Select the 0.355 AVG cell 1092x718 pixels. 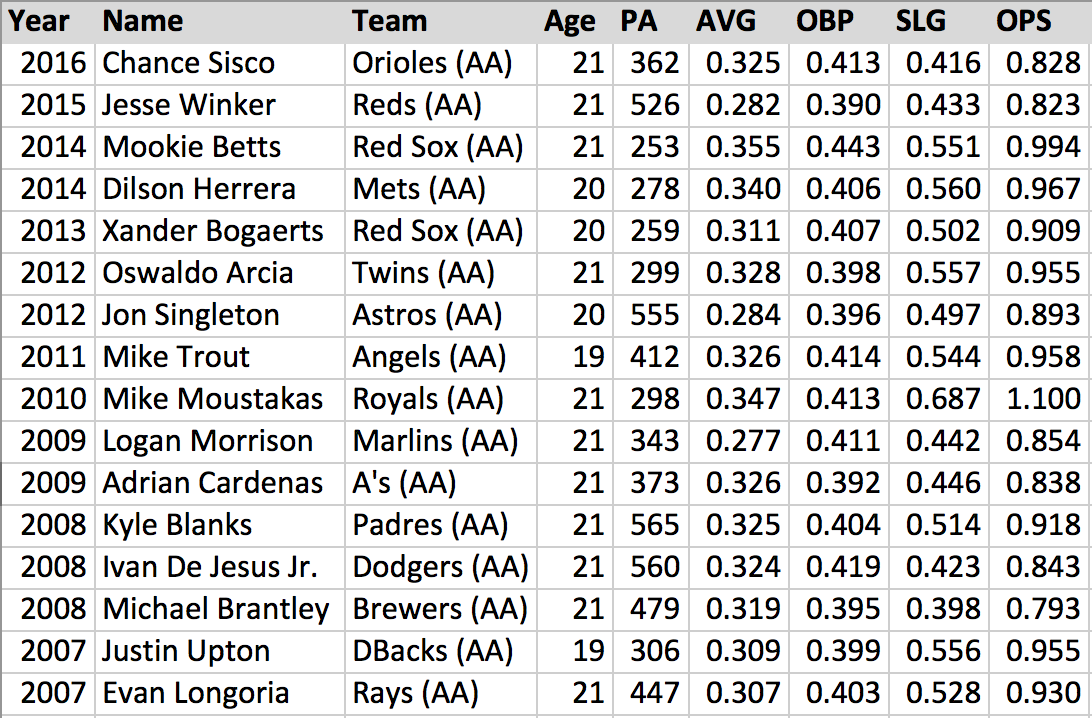click(743, 147)
